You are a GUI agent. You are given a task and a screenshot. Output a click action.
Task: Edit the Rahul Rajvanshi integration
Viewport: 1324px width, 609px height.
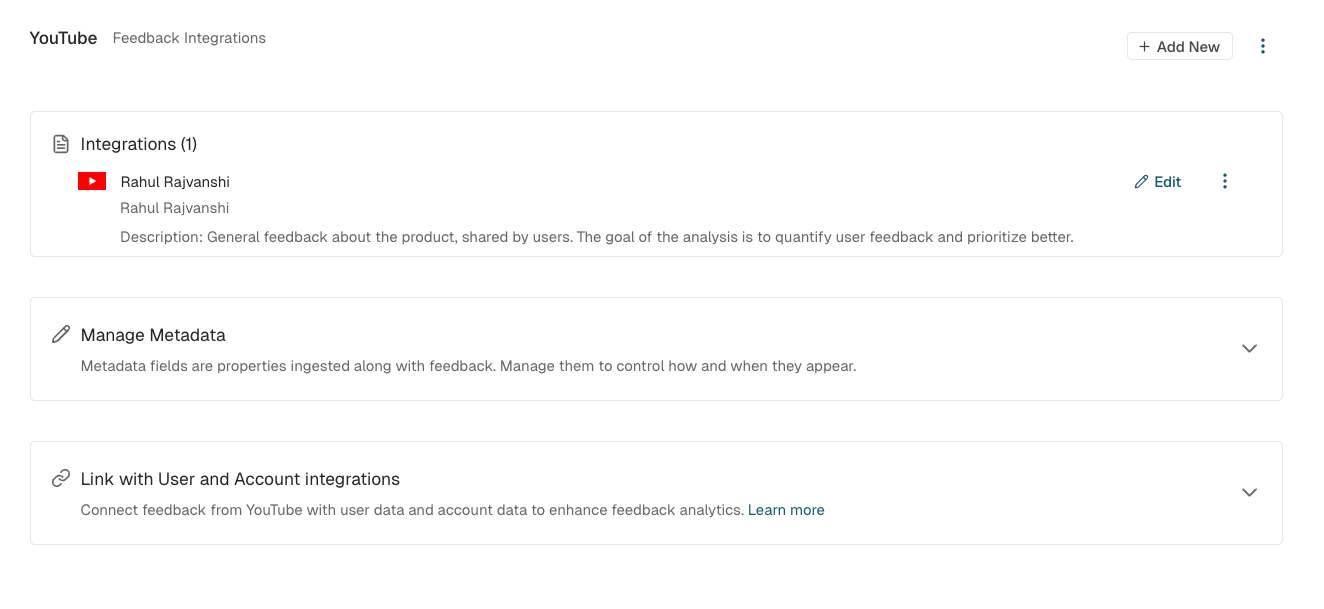(x=1158, y=182)
